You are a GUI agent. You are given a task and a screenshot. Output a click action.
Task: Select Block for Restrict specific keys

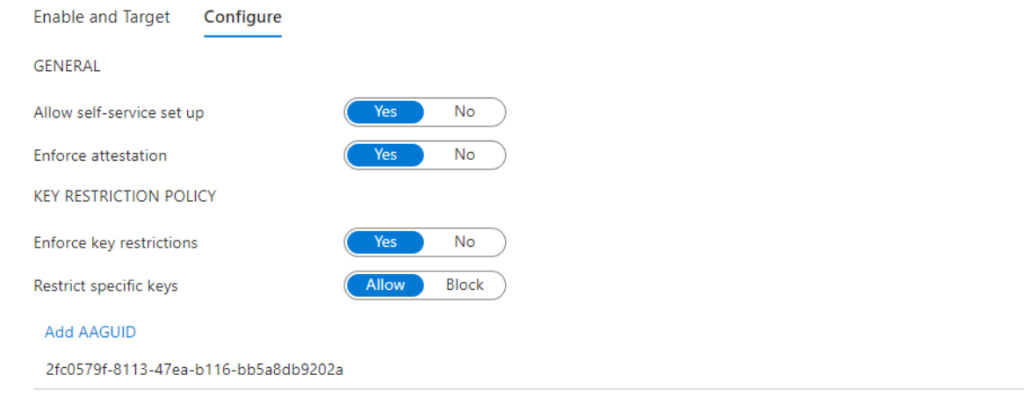click(464, 286)
